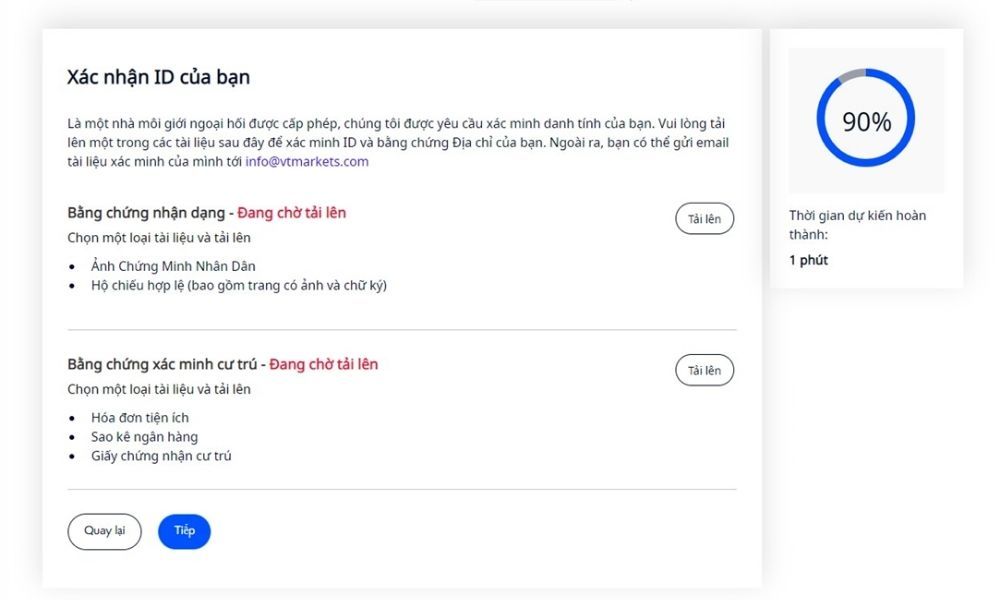This screenshot has width=1000, height=600.
Task: Select the Ảnh Chứng Minh Nhân Dân option
Action: click(x=173, y=266)
